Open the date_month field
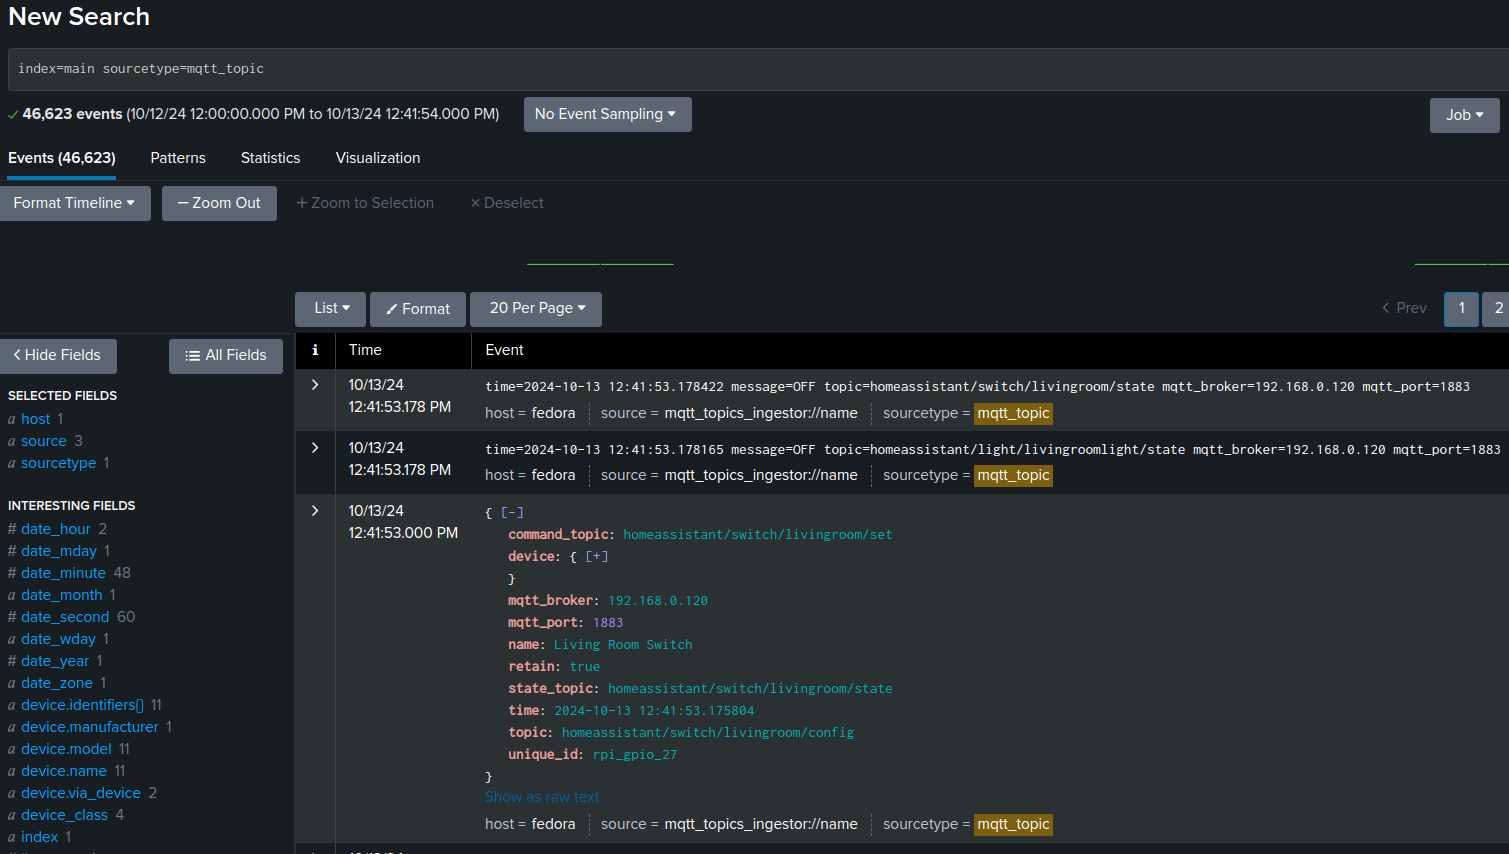 click(x=62, y=595)
